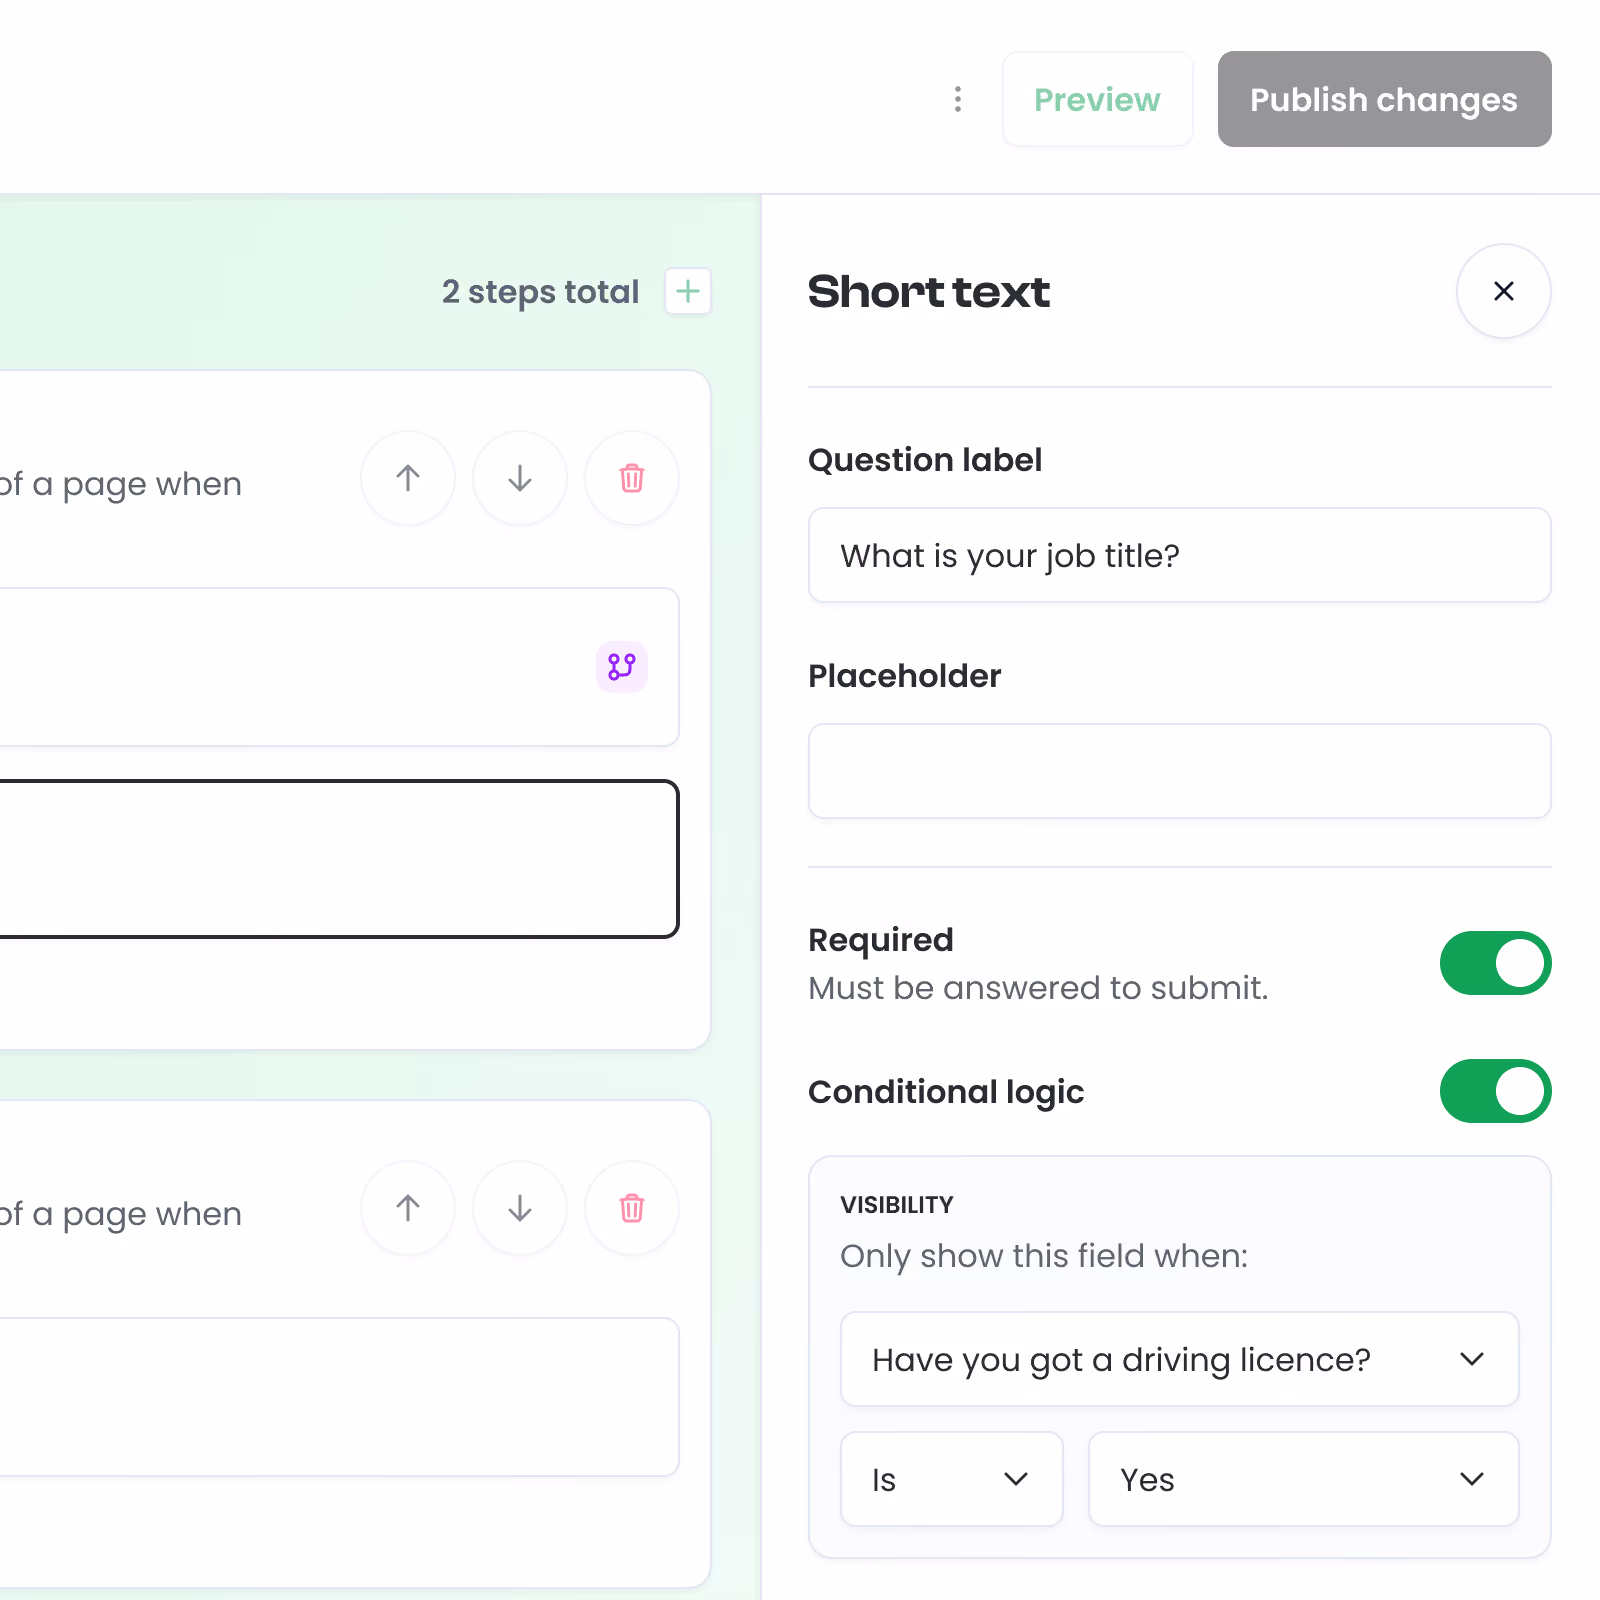Click the empty Placeholder input field

1180,771
